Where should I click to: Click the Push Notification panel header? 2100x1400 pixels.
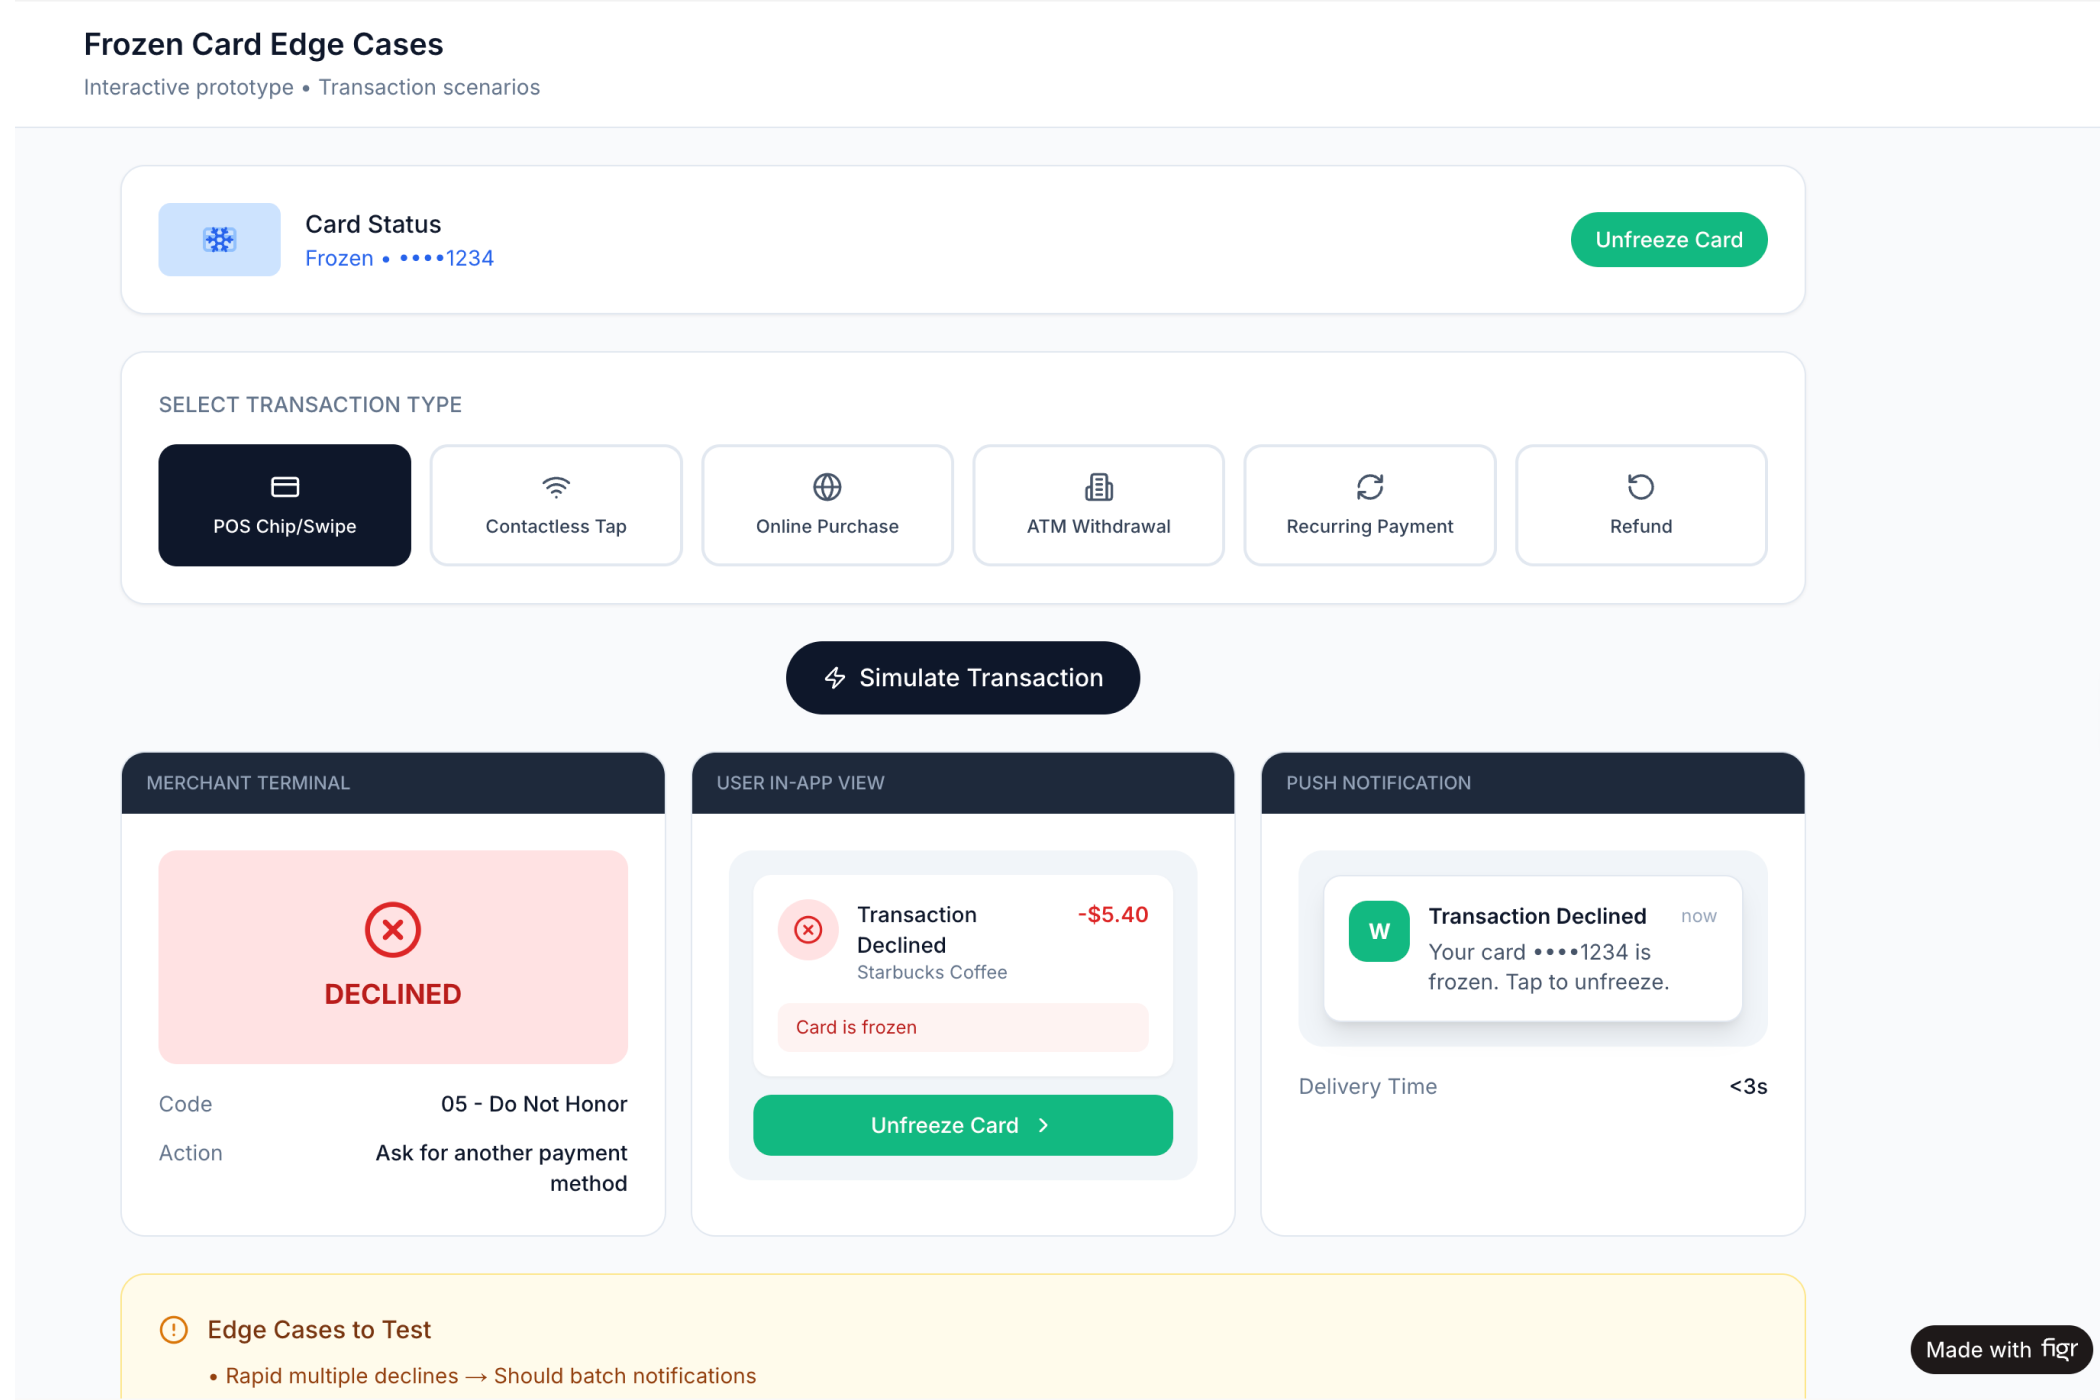1532,783
